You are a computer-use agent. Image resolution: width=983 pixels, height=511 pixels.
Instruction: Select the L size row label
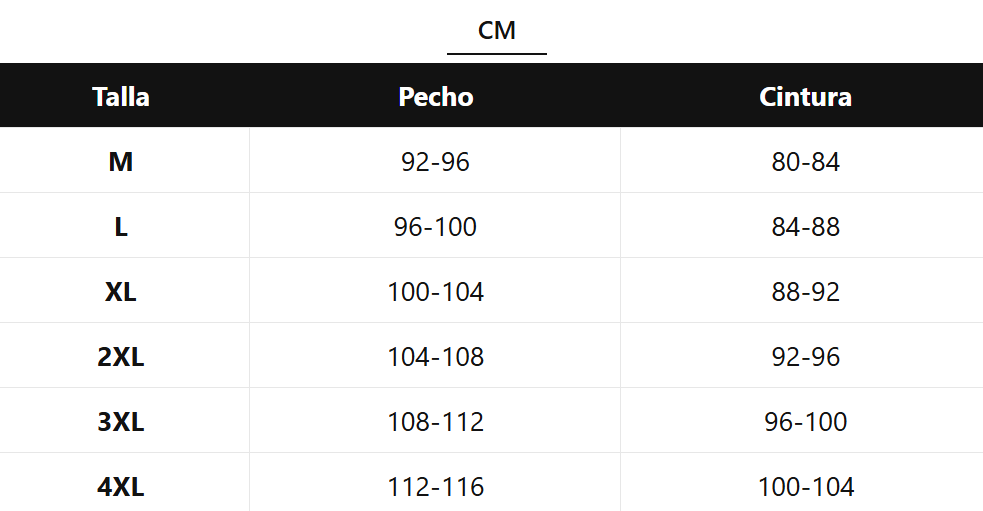[x=121, y=227]
